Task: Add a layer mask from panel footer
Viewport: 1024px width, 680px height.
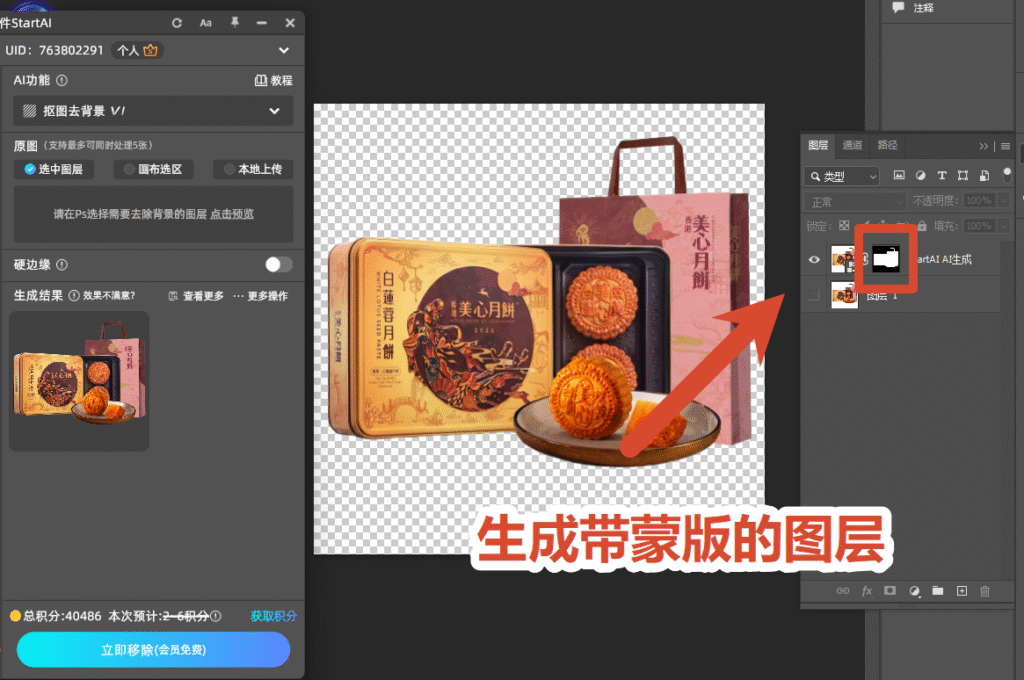Action: coord(889,591)
